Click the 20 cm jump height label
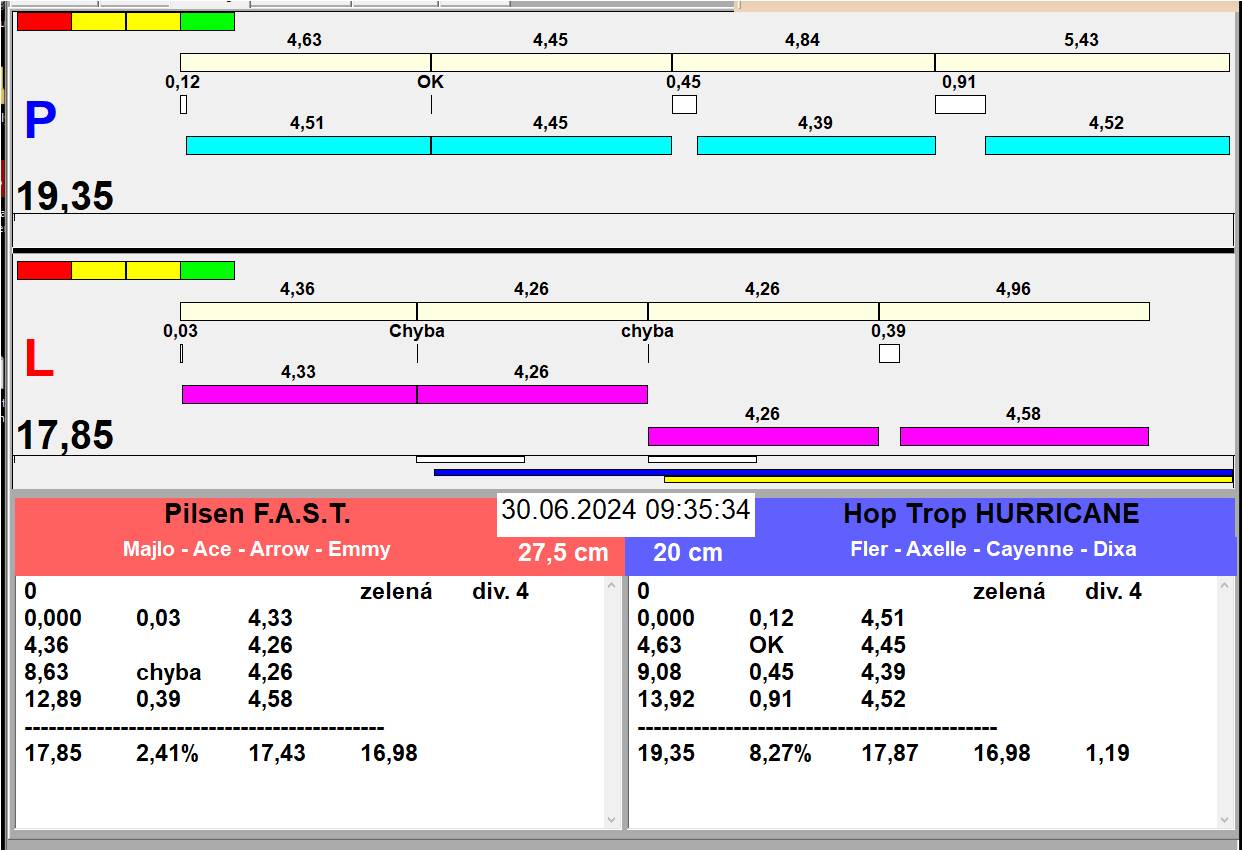The image size is (1242, 850). tap(687, 552)
